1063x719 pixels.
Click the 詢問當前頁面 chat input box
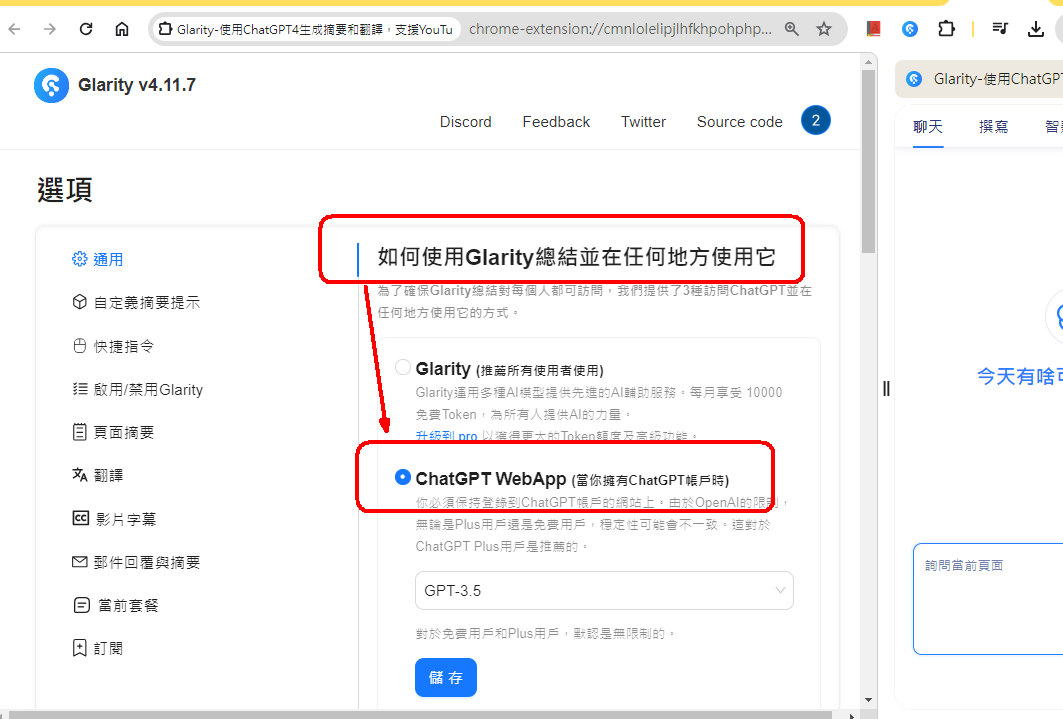click(x=988, y=599)
